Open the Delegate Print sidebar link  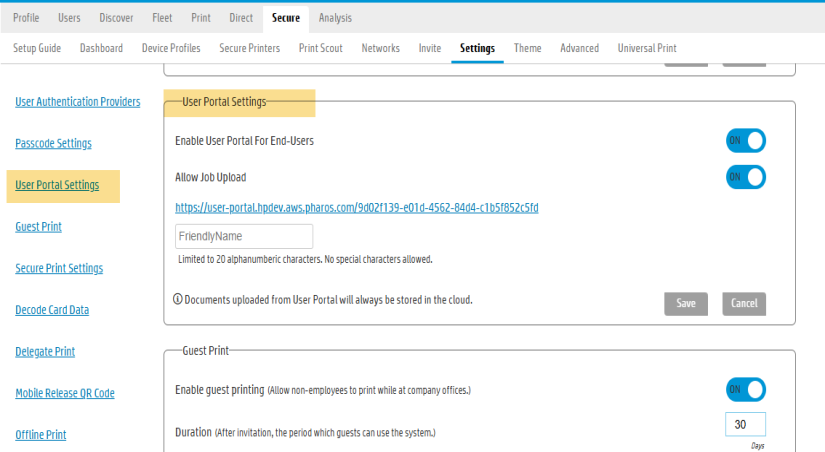pos(45,351)
